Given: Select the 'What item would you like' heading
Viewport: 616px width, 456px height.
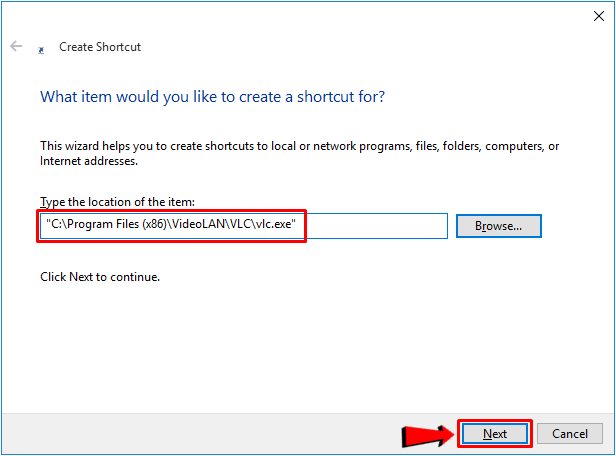Looking at the screenshot, I should [213, 97].
